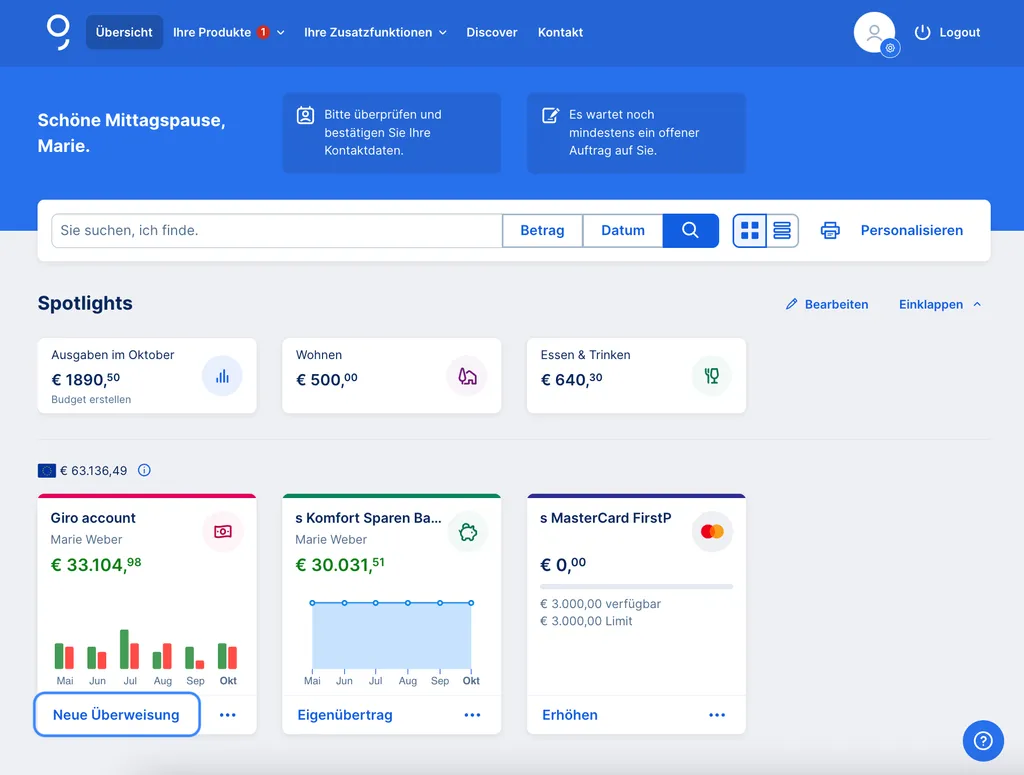Open the help question mark button
This screenshot has width=1024, height=775.
pos(982,740)
